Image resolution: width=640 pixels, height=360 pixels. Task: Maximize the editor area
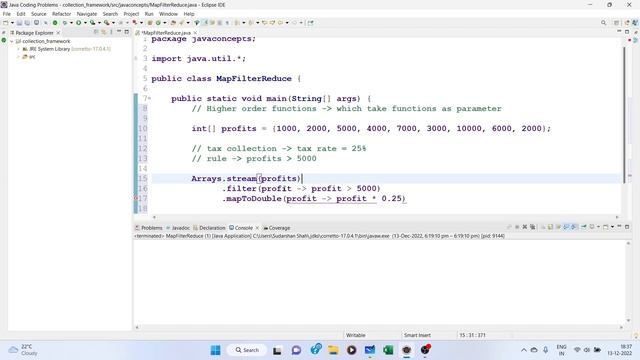click(627, 32)
